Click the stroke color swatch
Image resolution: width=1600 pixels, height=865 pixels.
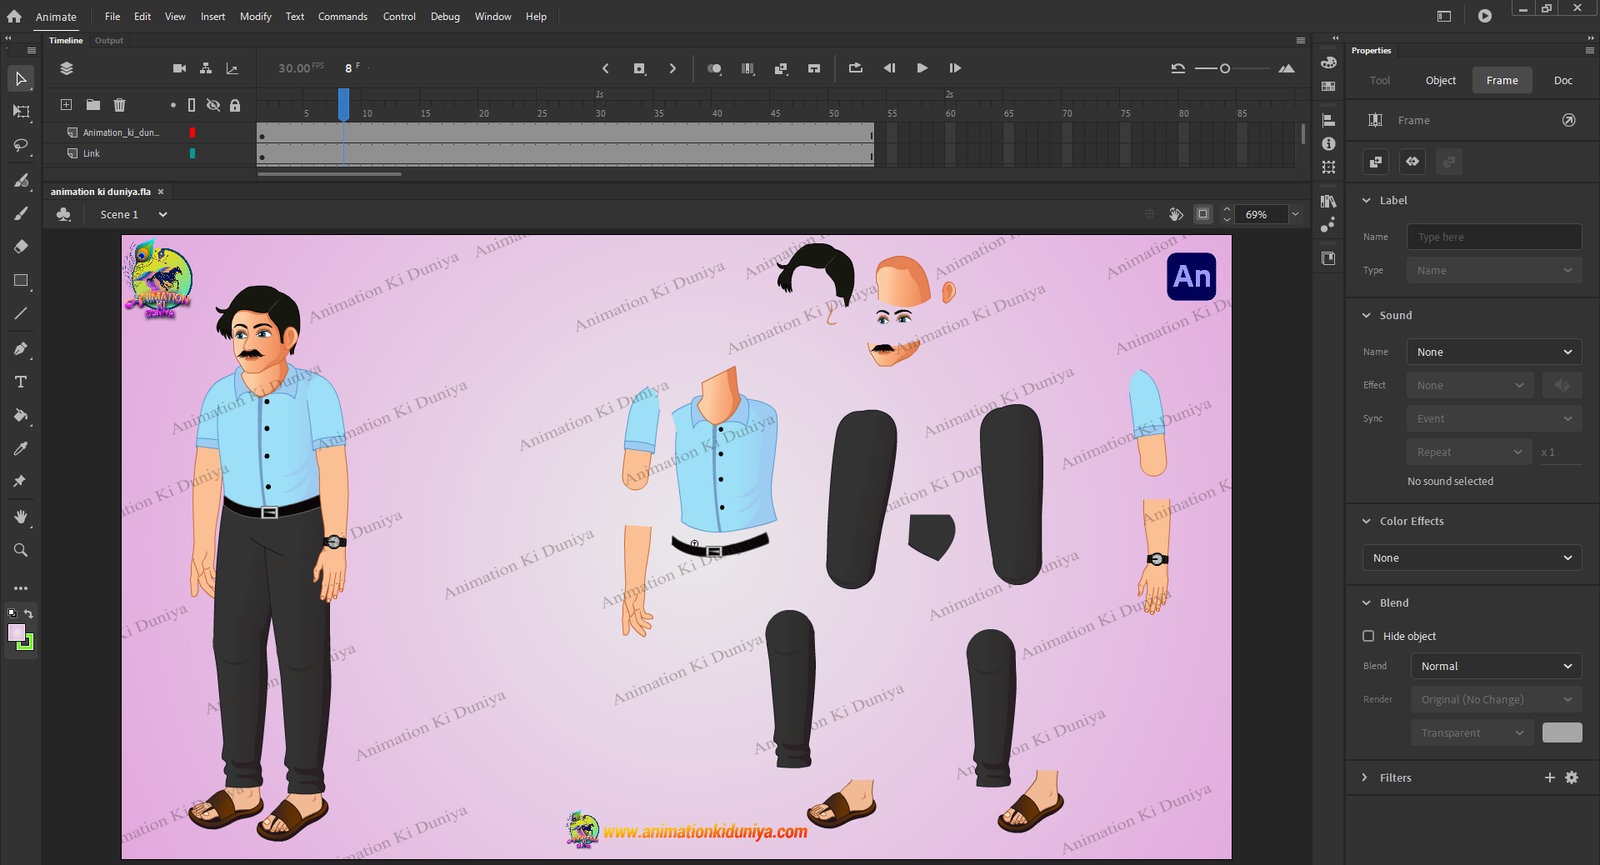click(28, 643)
